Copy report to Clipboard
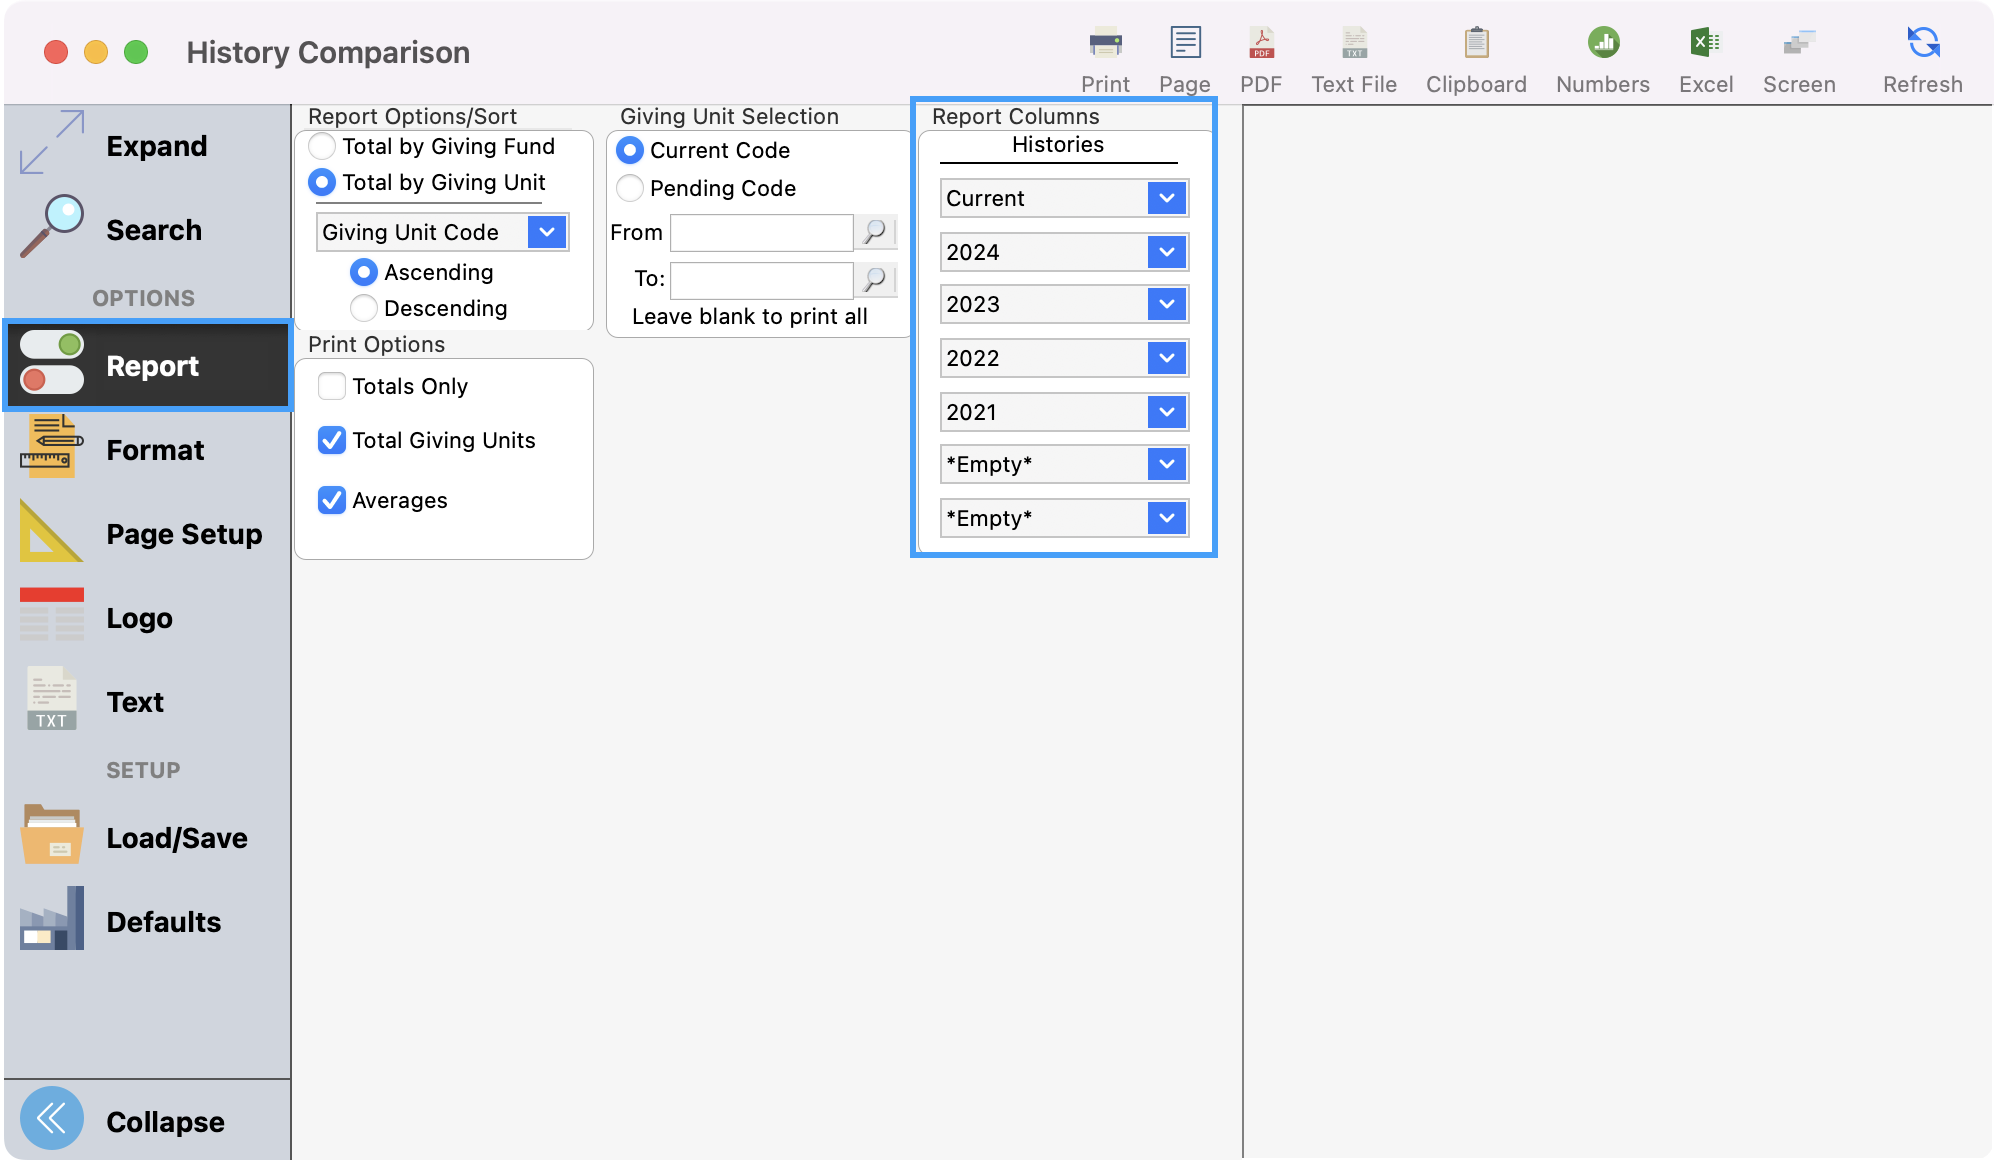1994x1160 pixels. (1475, 55)
